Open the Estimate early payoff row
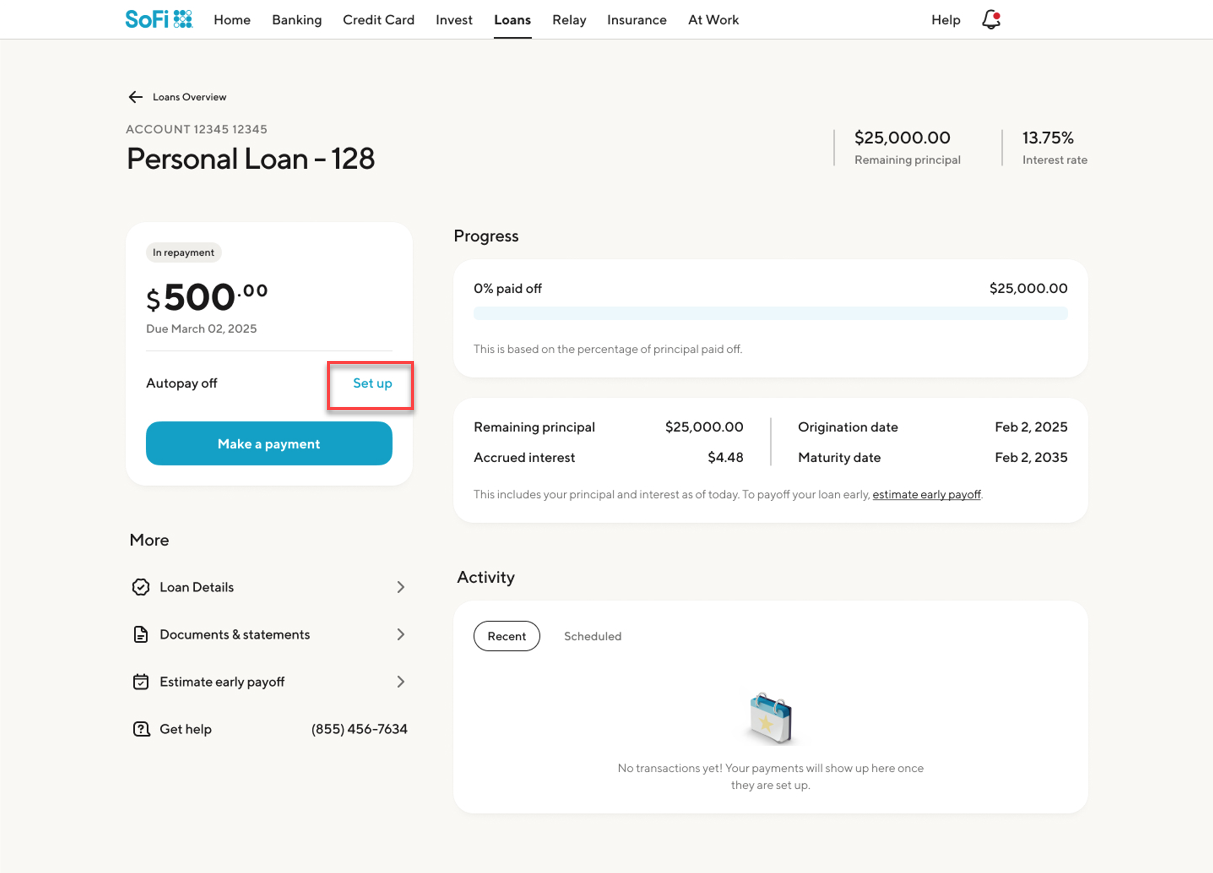 click(x=269, y=682)
